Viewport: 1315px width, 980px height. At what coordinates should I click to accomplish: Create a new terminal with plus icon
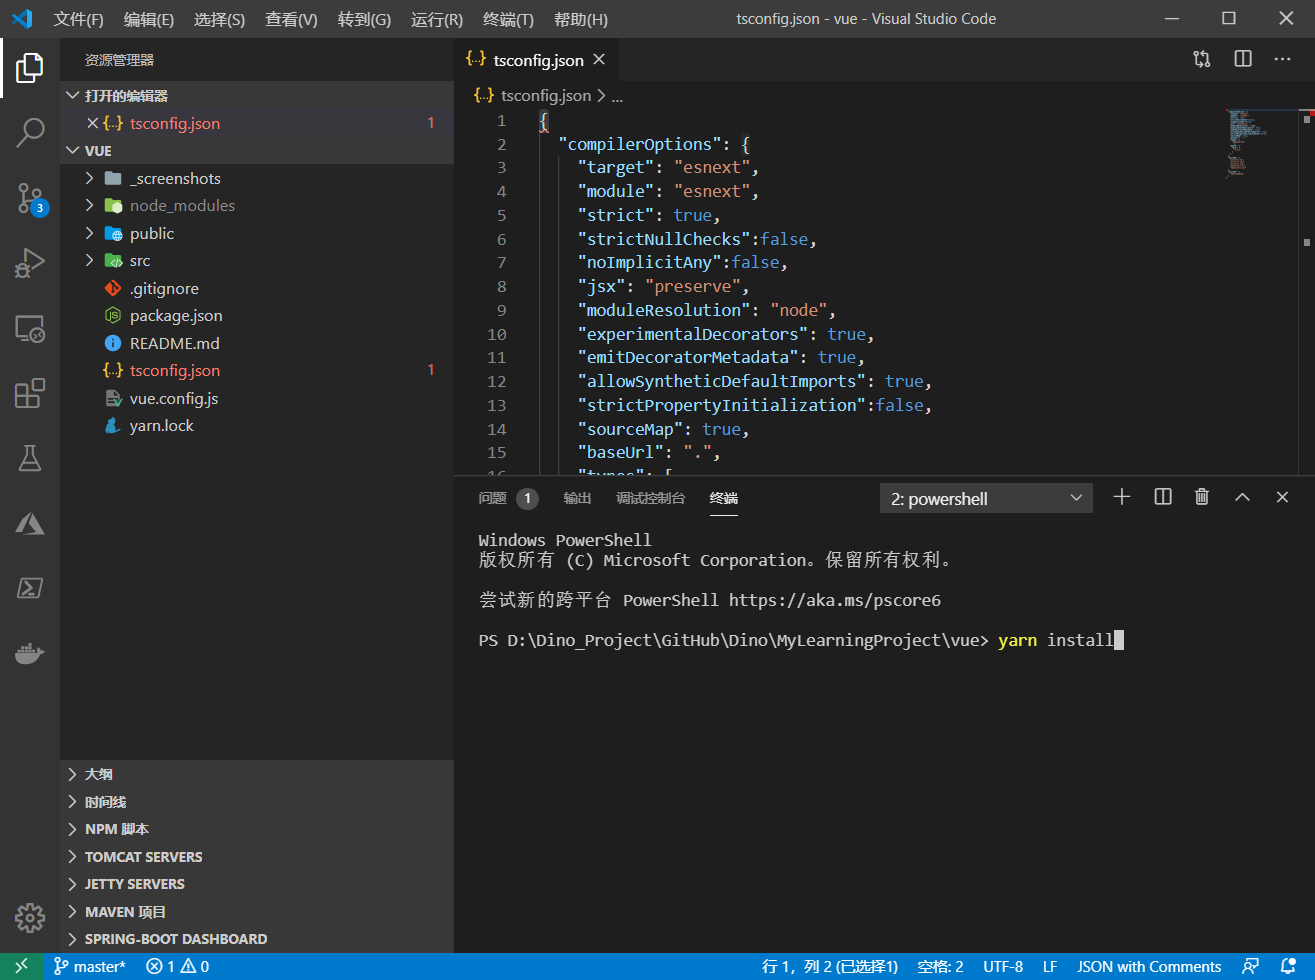click(x=1122, y=497)
